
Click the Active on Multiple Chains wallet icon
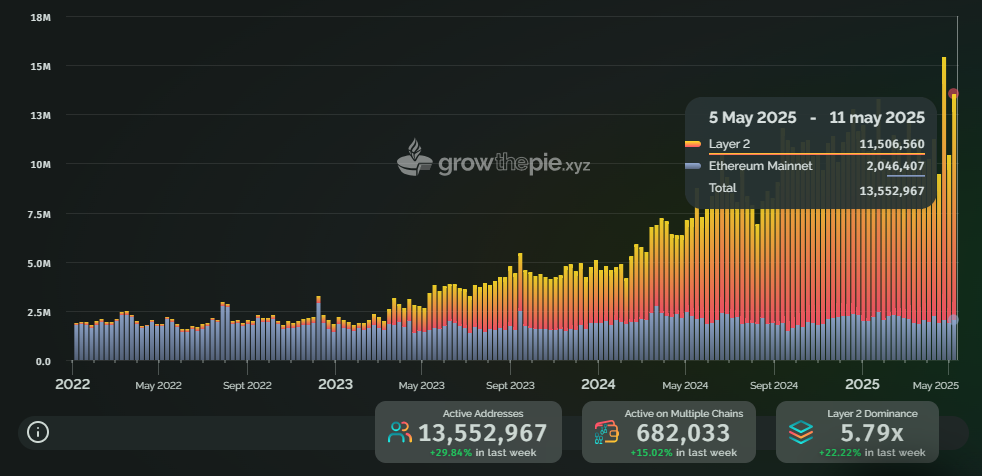(x=606, y=433)
